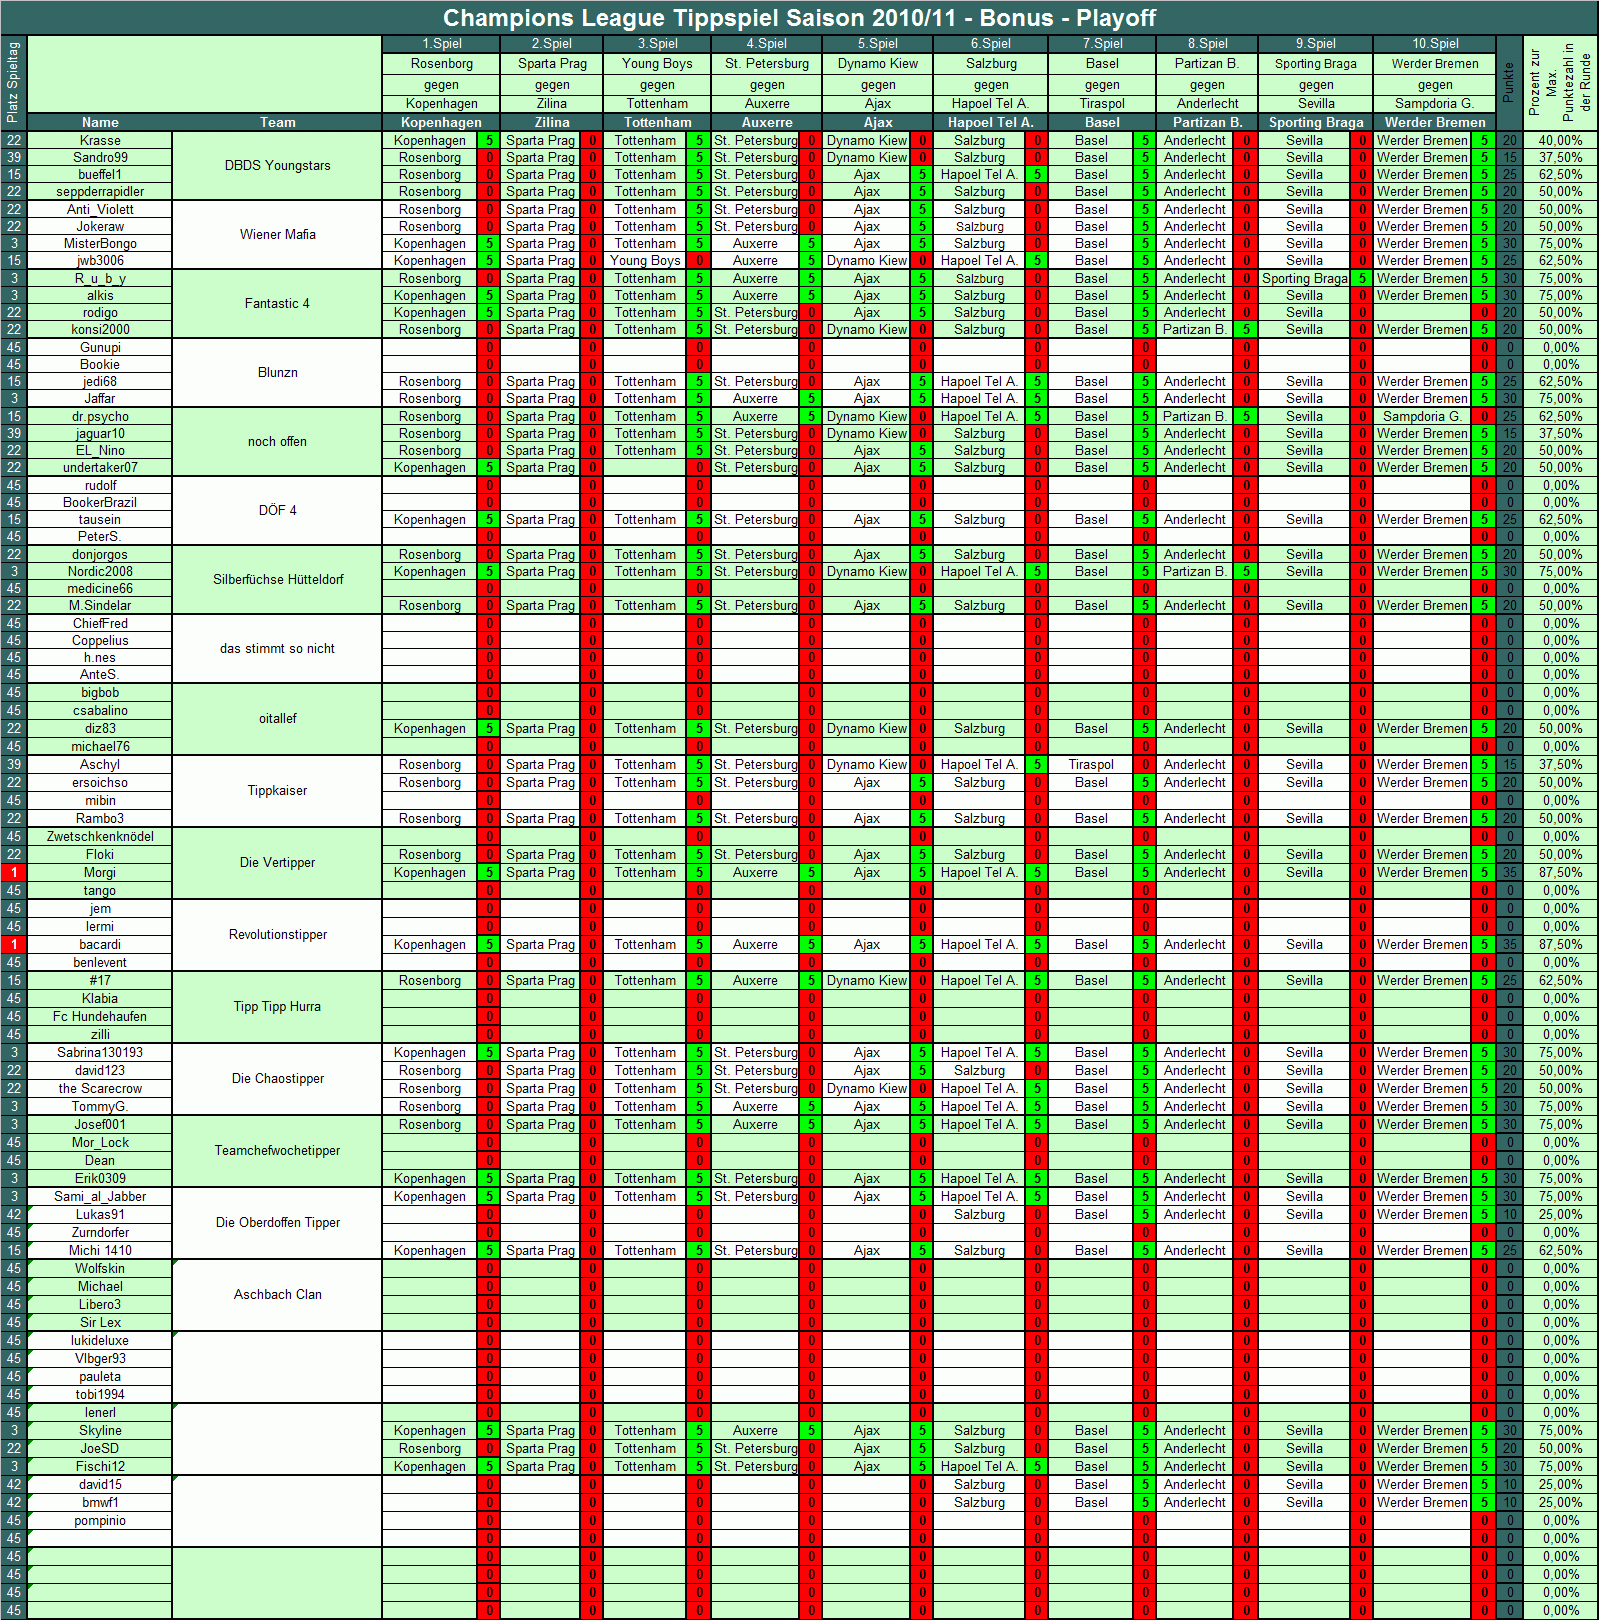The image size is (1599, 1620).
Task: Click the 'Sporting Braga' tip in R_u_b_y's row
Action: [1304, 279]
